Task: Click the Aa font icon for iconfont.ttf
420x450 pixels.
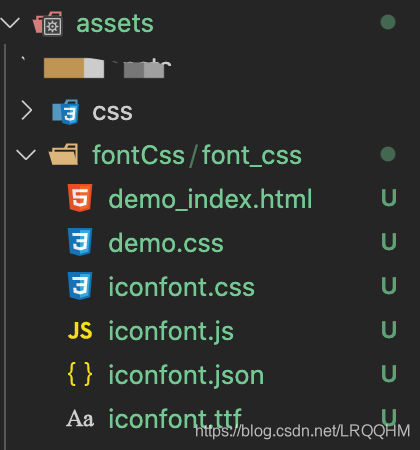Action: click(80, 419)
